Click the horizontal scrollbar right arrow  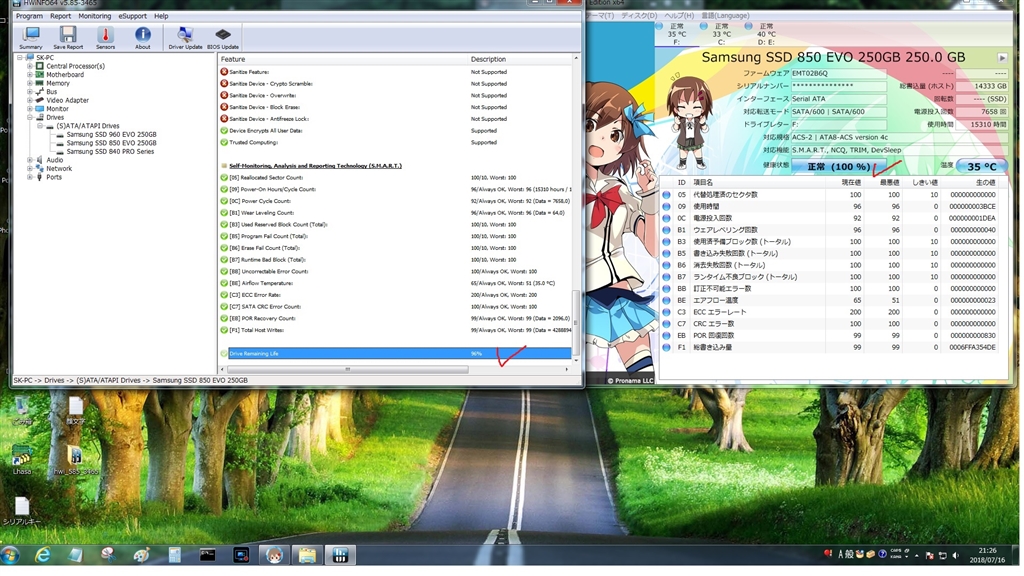(x=566, y=369)
